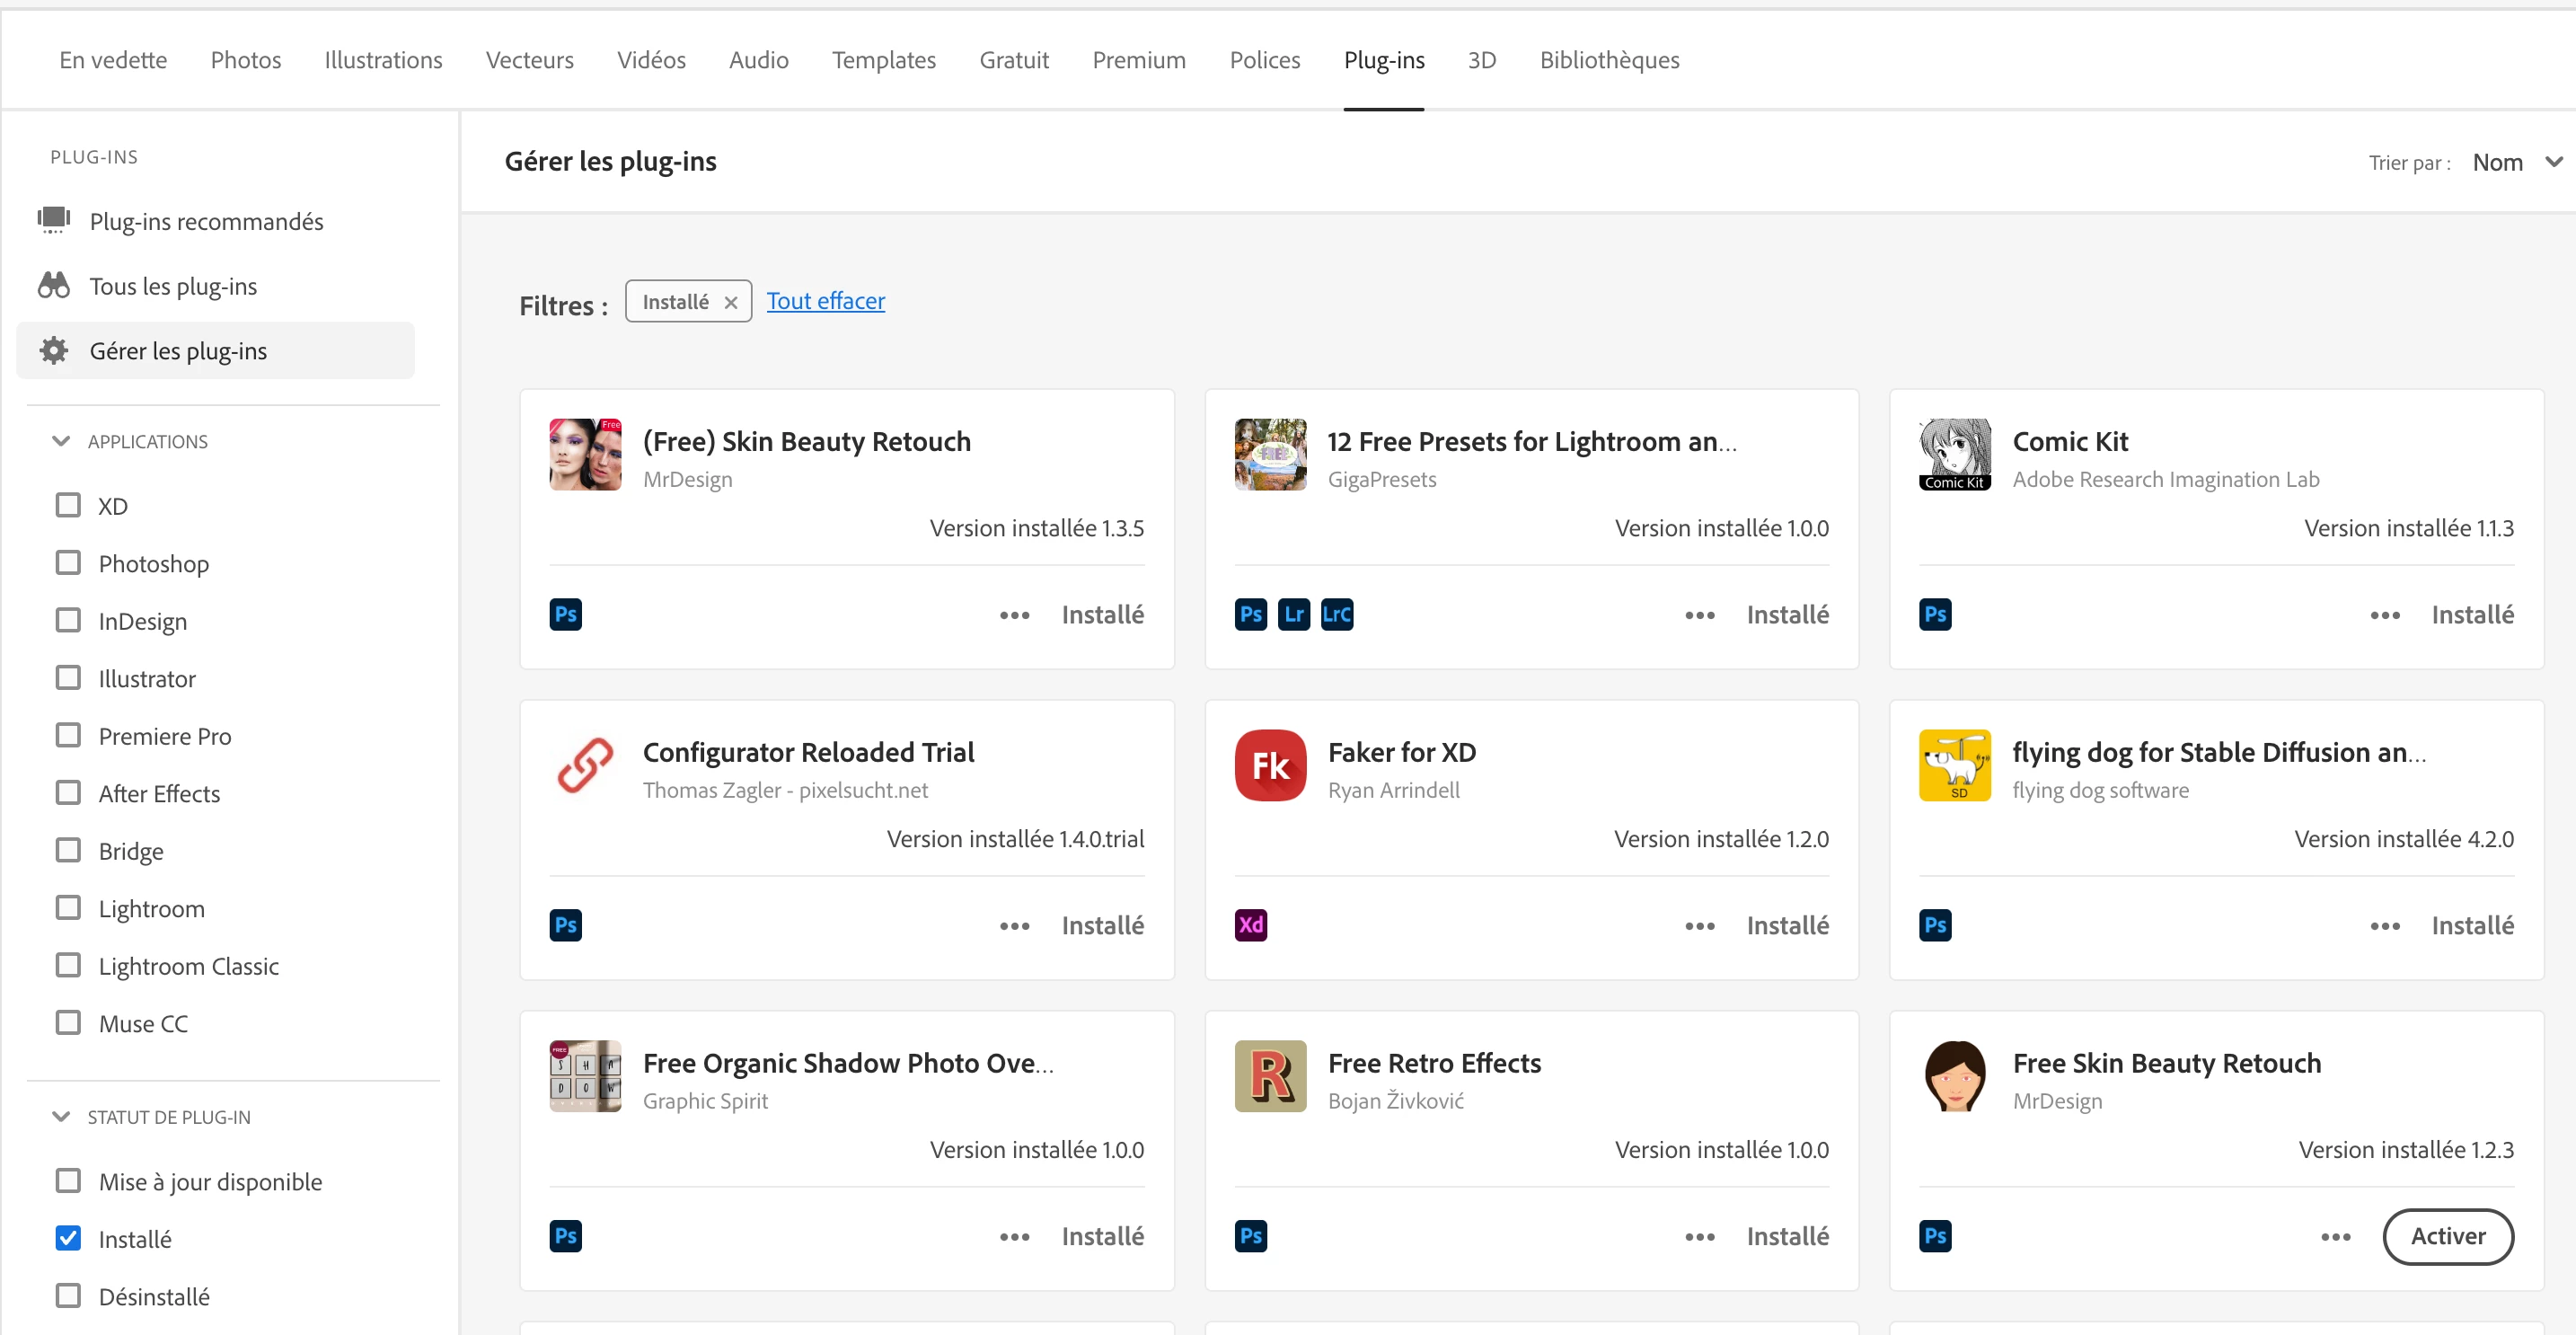Click the Xd app icon on Faker card
2576x1335 pixels.
tap(1250, 925)
